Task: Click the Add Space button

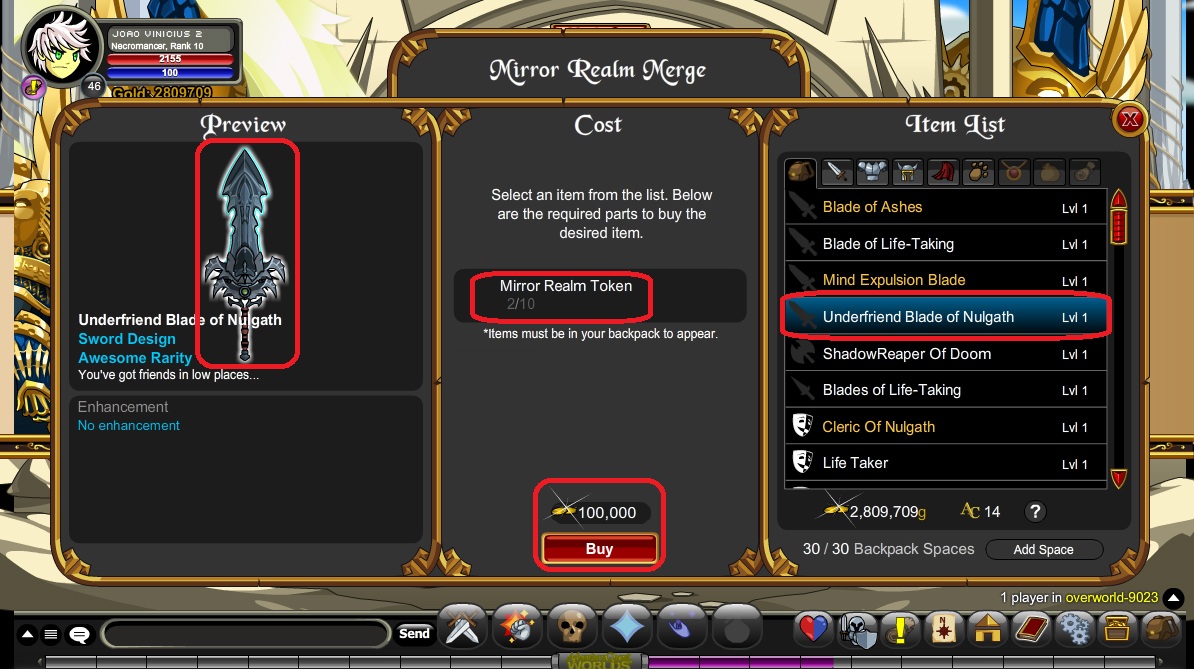Action: click(x=1043, y=550)
